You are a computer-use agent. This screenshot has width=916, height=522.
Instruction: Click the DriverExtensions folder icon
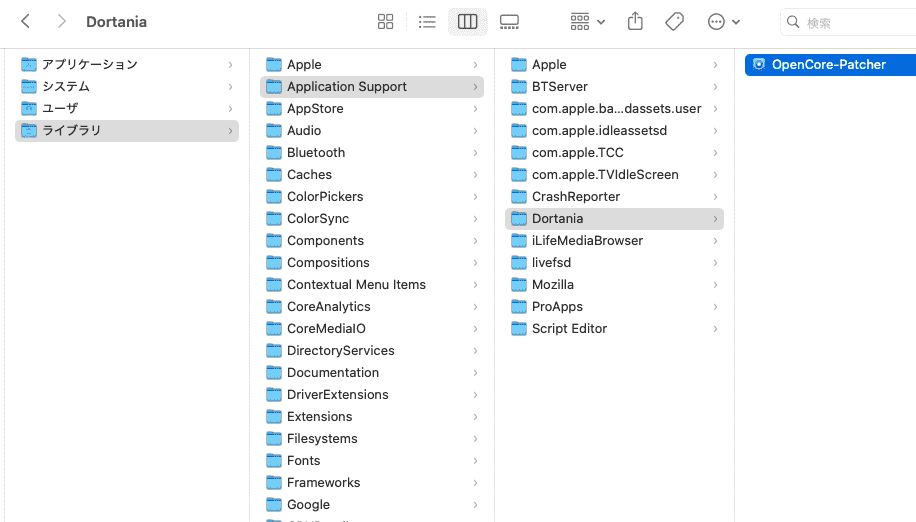pos(273,394)
